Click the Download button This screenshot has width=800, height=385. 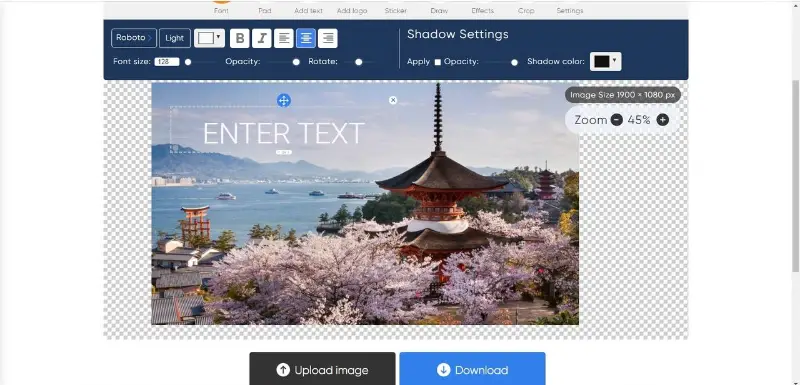[x=472, y=369]
